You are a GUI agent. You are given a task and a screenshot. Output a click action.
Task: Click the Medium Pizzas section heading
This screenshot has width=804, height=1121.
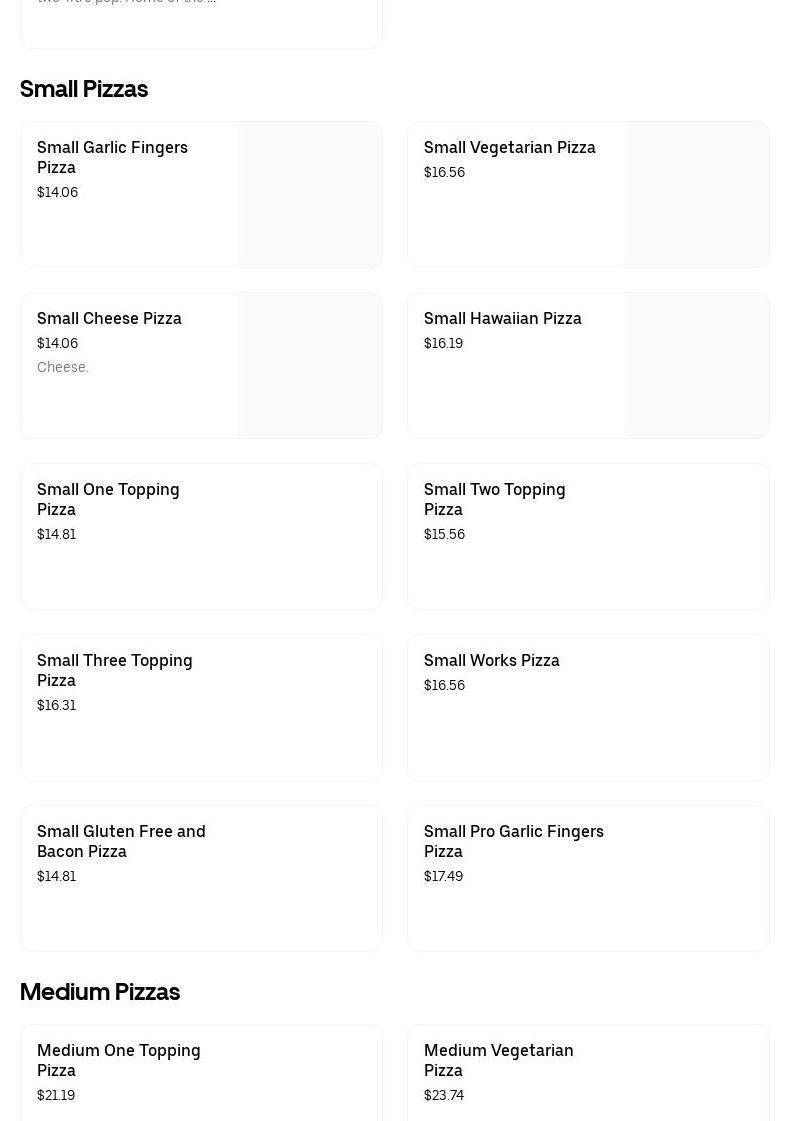[100, 992]
